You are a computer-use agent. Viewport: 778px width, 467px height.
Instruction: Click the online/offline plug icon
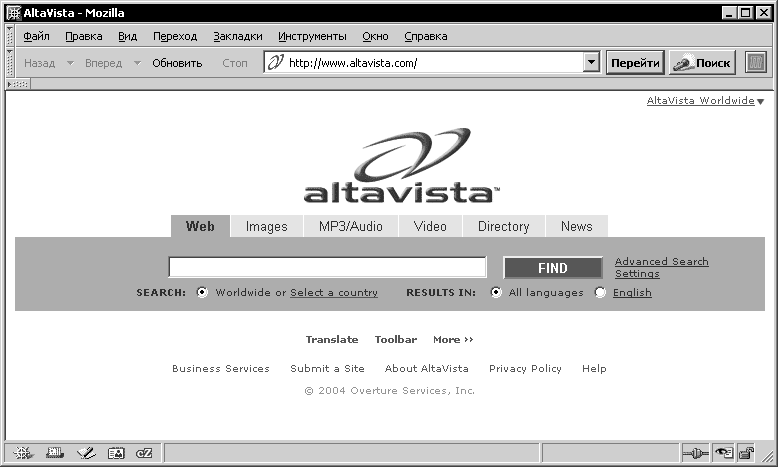coord(696,453)
